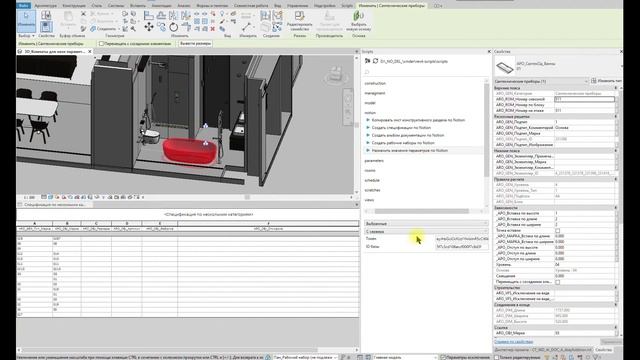This screenshot has height=360, width=640.
Task: Click the Align tool in the Modify panel
Action: 149,16
